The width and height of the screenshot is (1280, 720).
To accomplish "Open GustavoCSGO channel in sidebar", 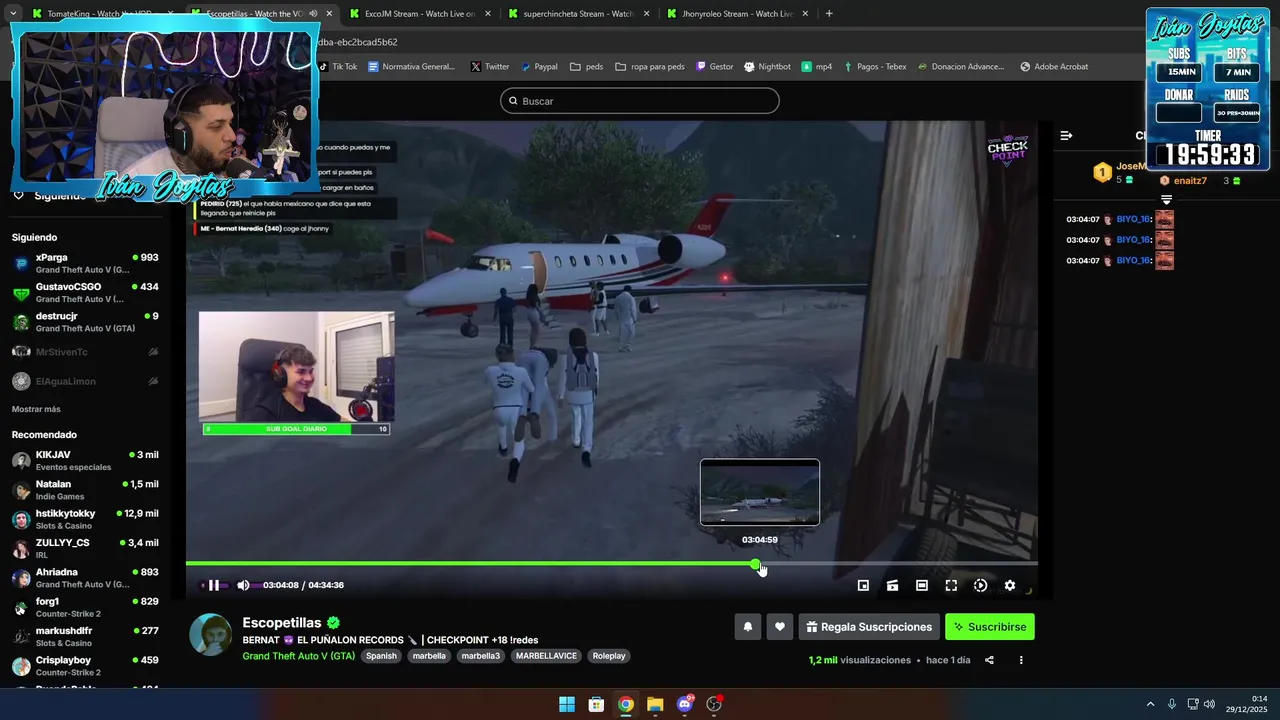I will (85, 293).
